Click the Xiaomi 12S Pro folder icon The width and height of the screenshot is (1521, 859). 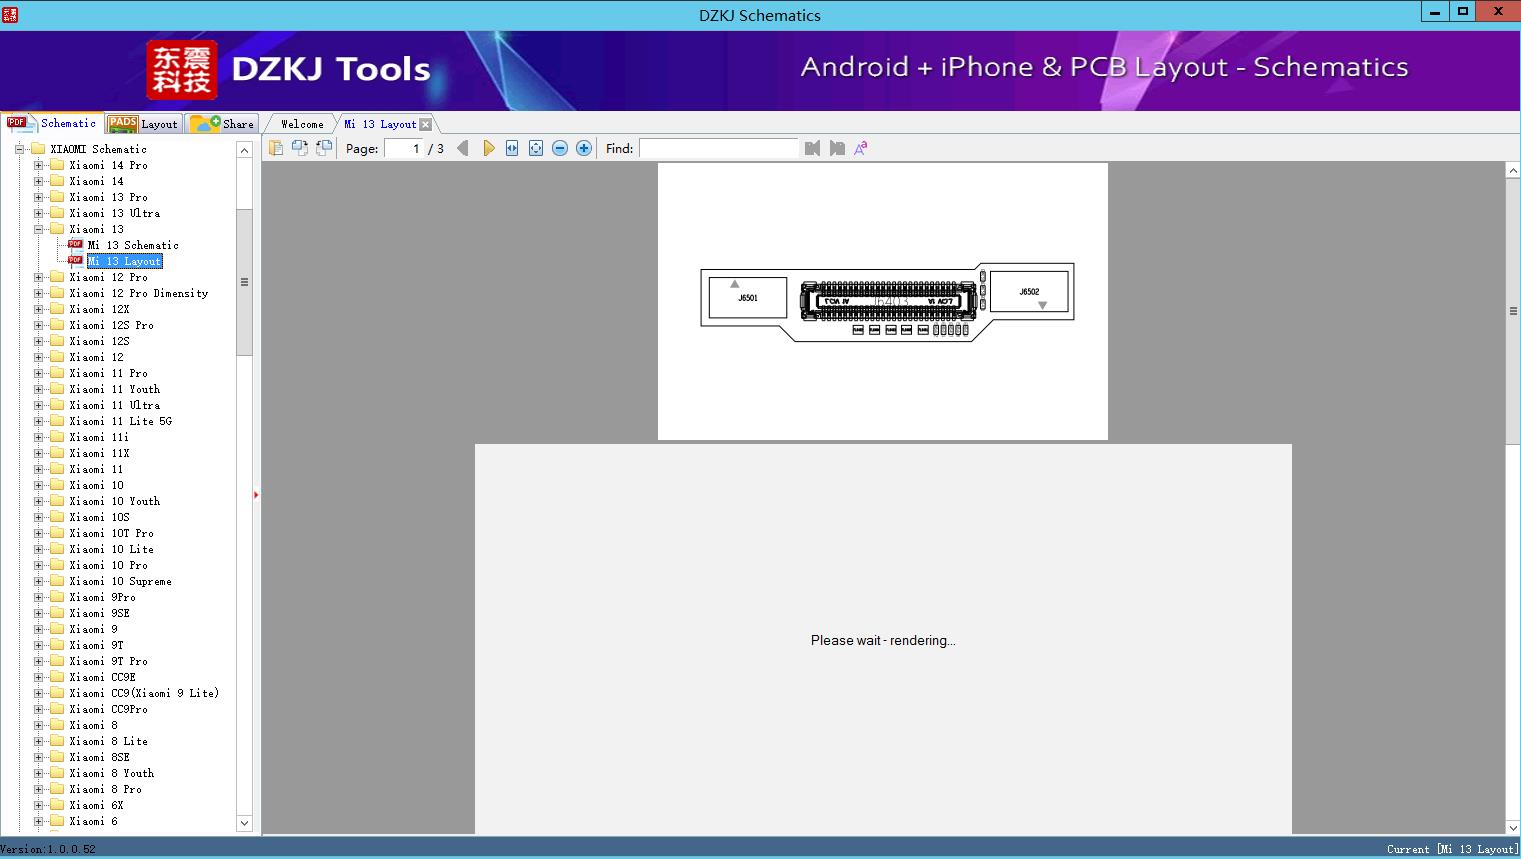coord(57,325)
